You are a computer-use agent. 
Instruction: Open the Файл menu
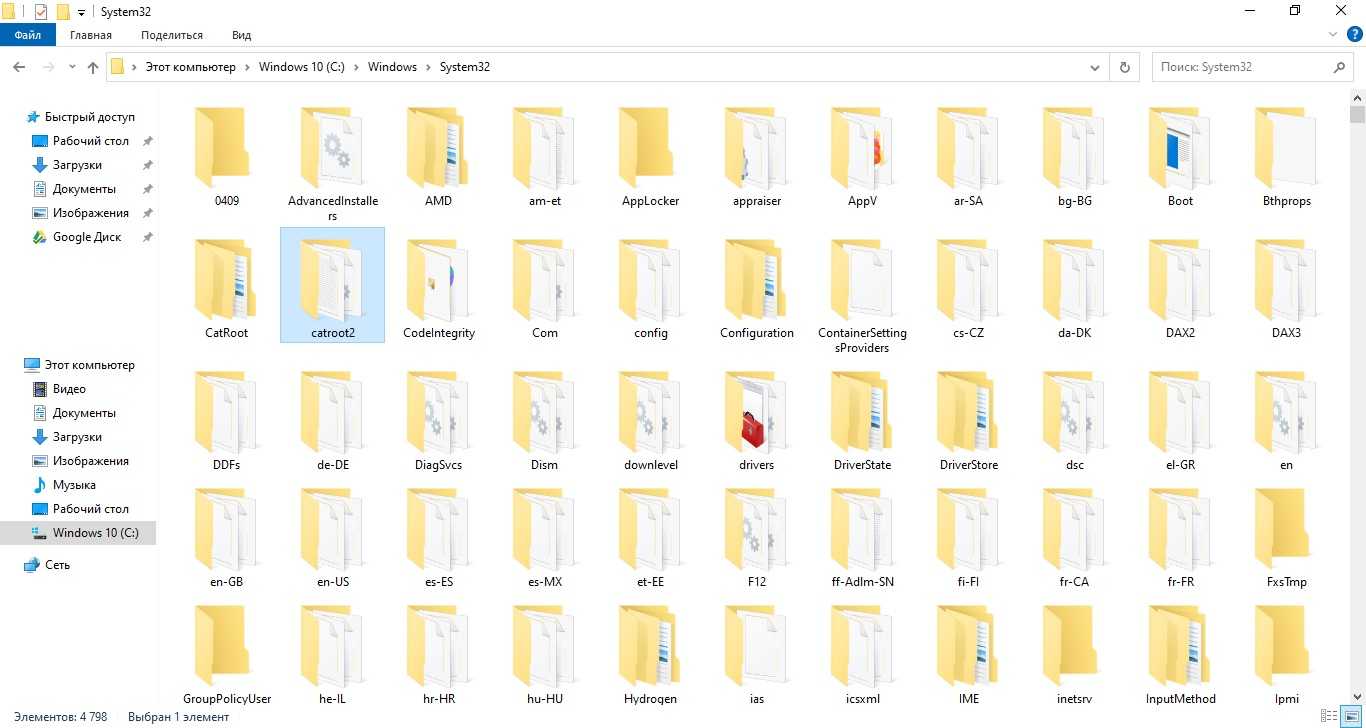28,35
